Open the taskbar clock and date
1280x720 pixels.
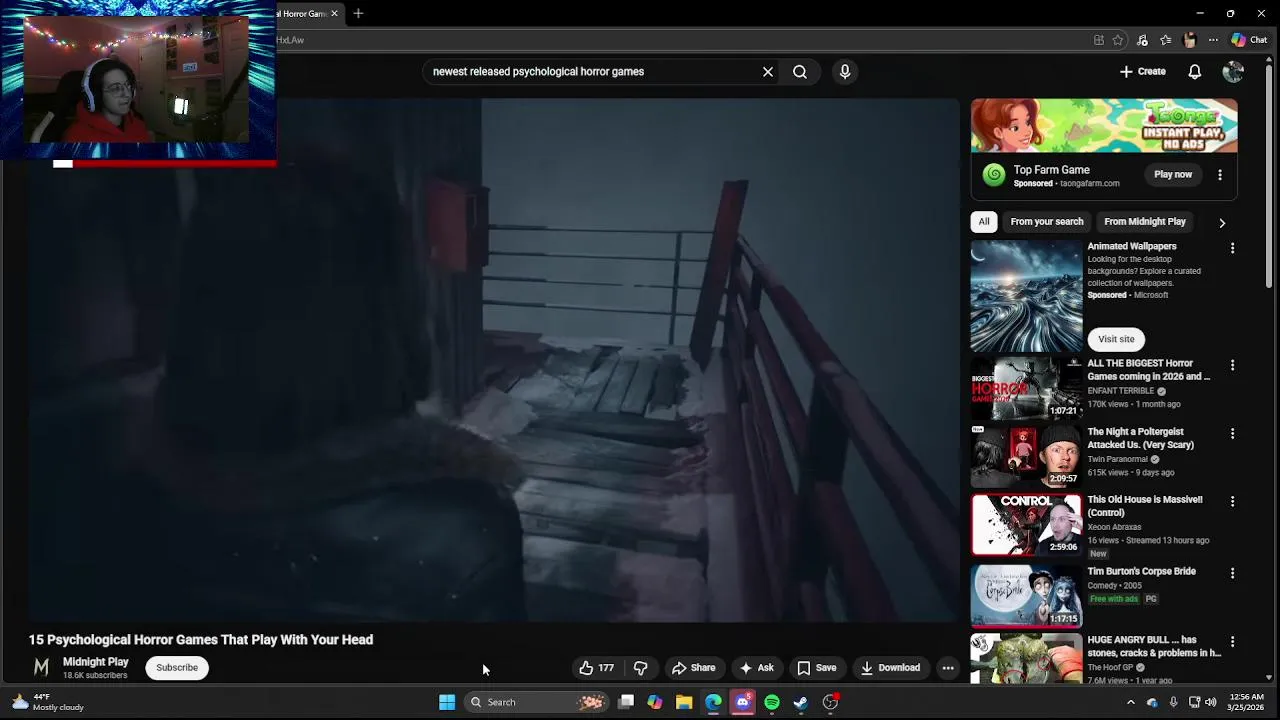1246,702
